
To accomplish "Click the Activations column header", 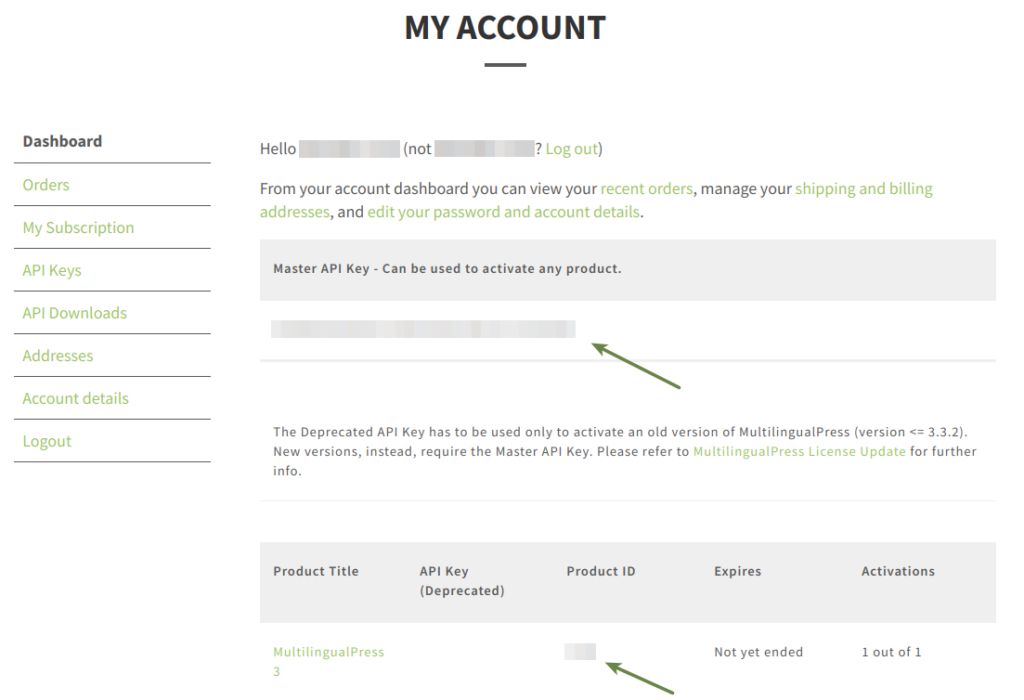I will click(x=898, y=572).
